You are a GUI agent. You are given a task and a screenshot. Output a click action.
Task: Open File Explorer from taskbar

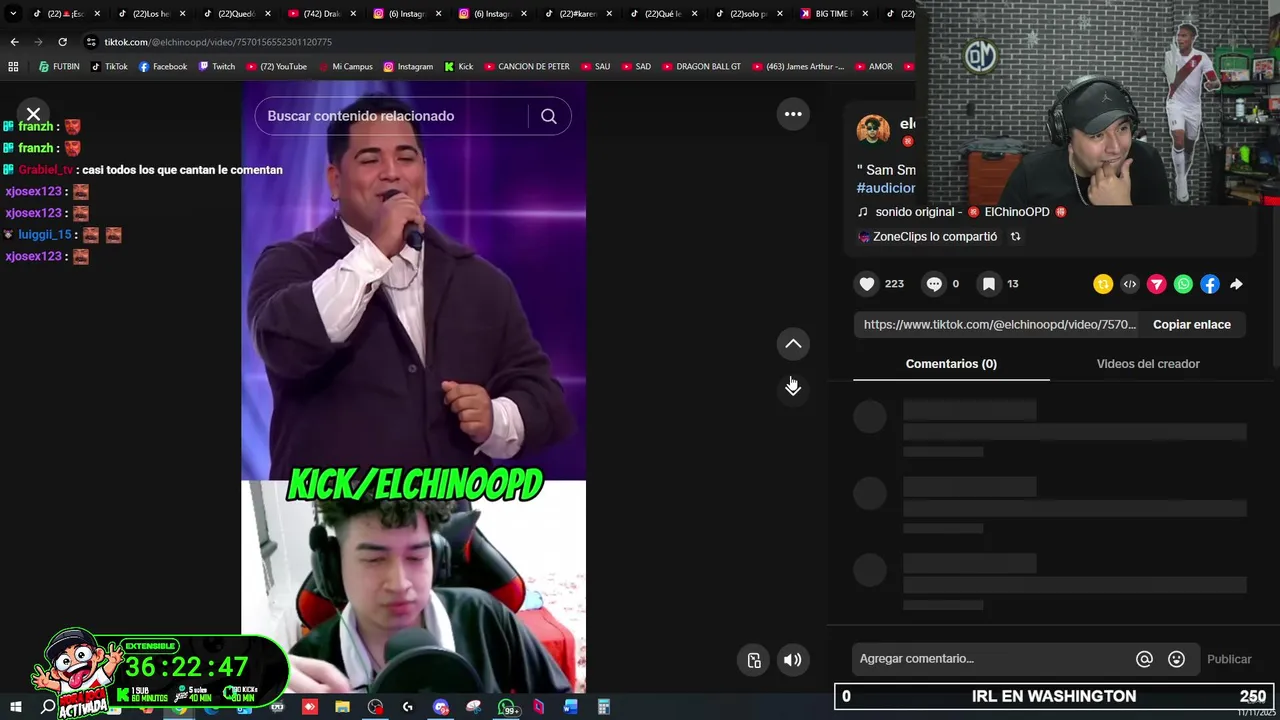pos(342,708)
